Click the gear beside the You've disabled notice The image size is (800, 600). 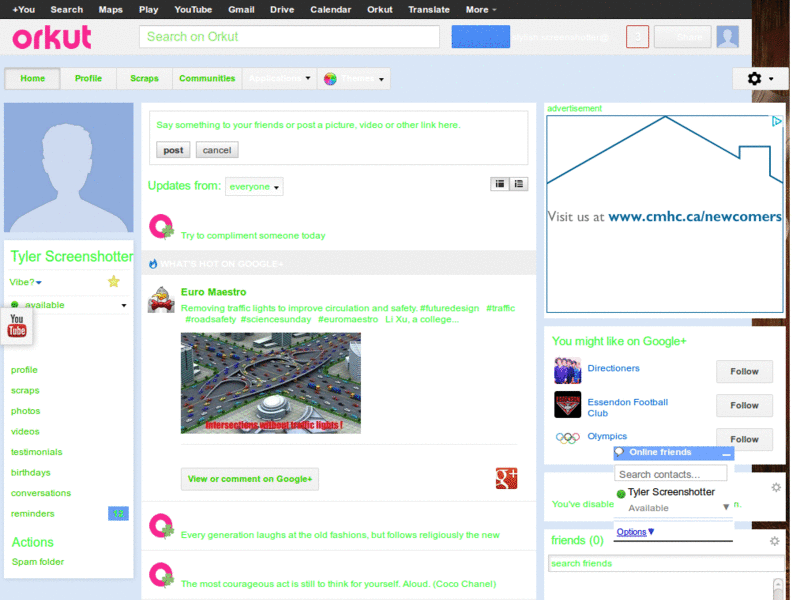(776, 487)
